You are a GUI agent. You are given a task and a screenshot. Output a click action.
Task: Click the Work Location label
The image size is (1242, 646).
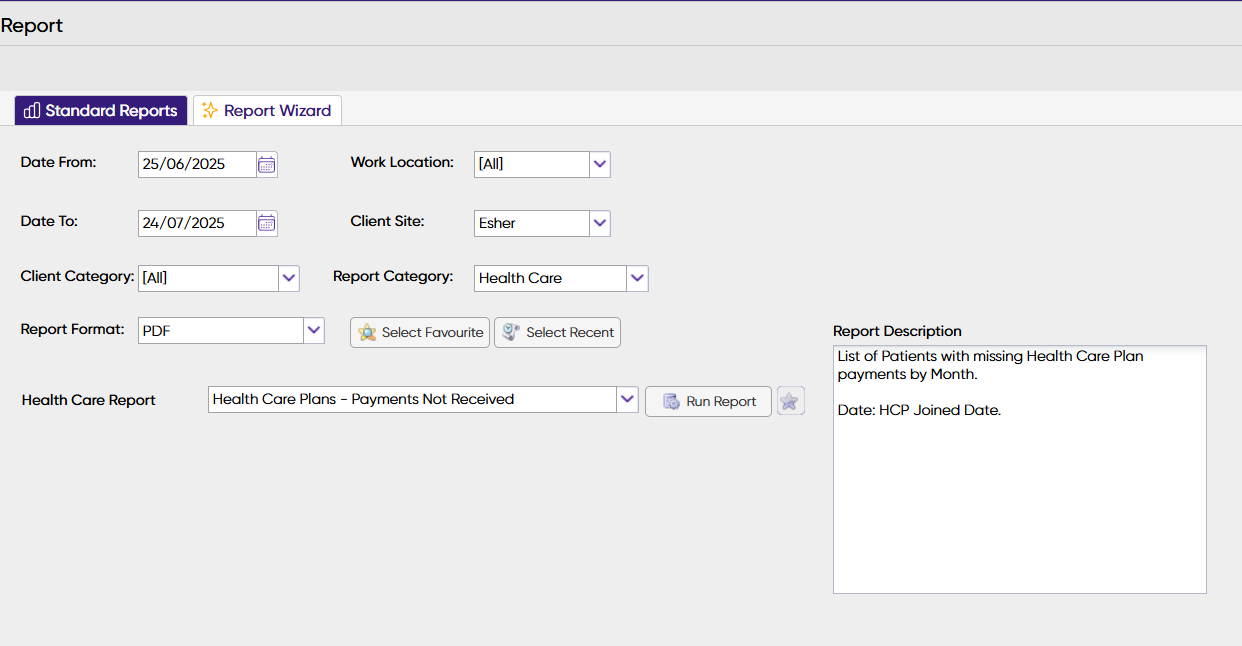click(402, 162)
